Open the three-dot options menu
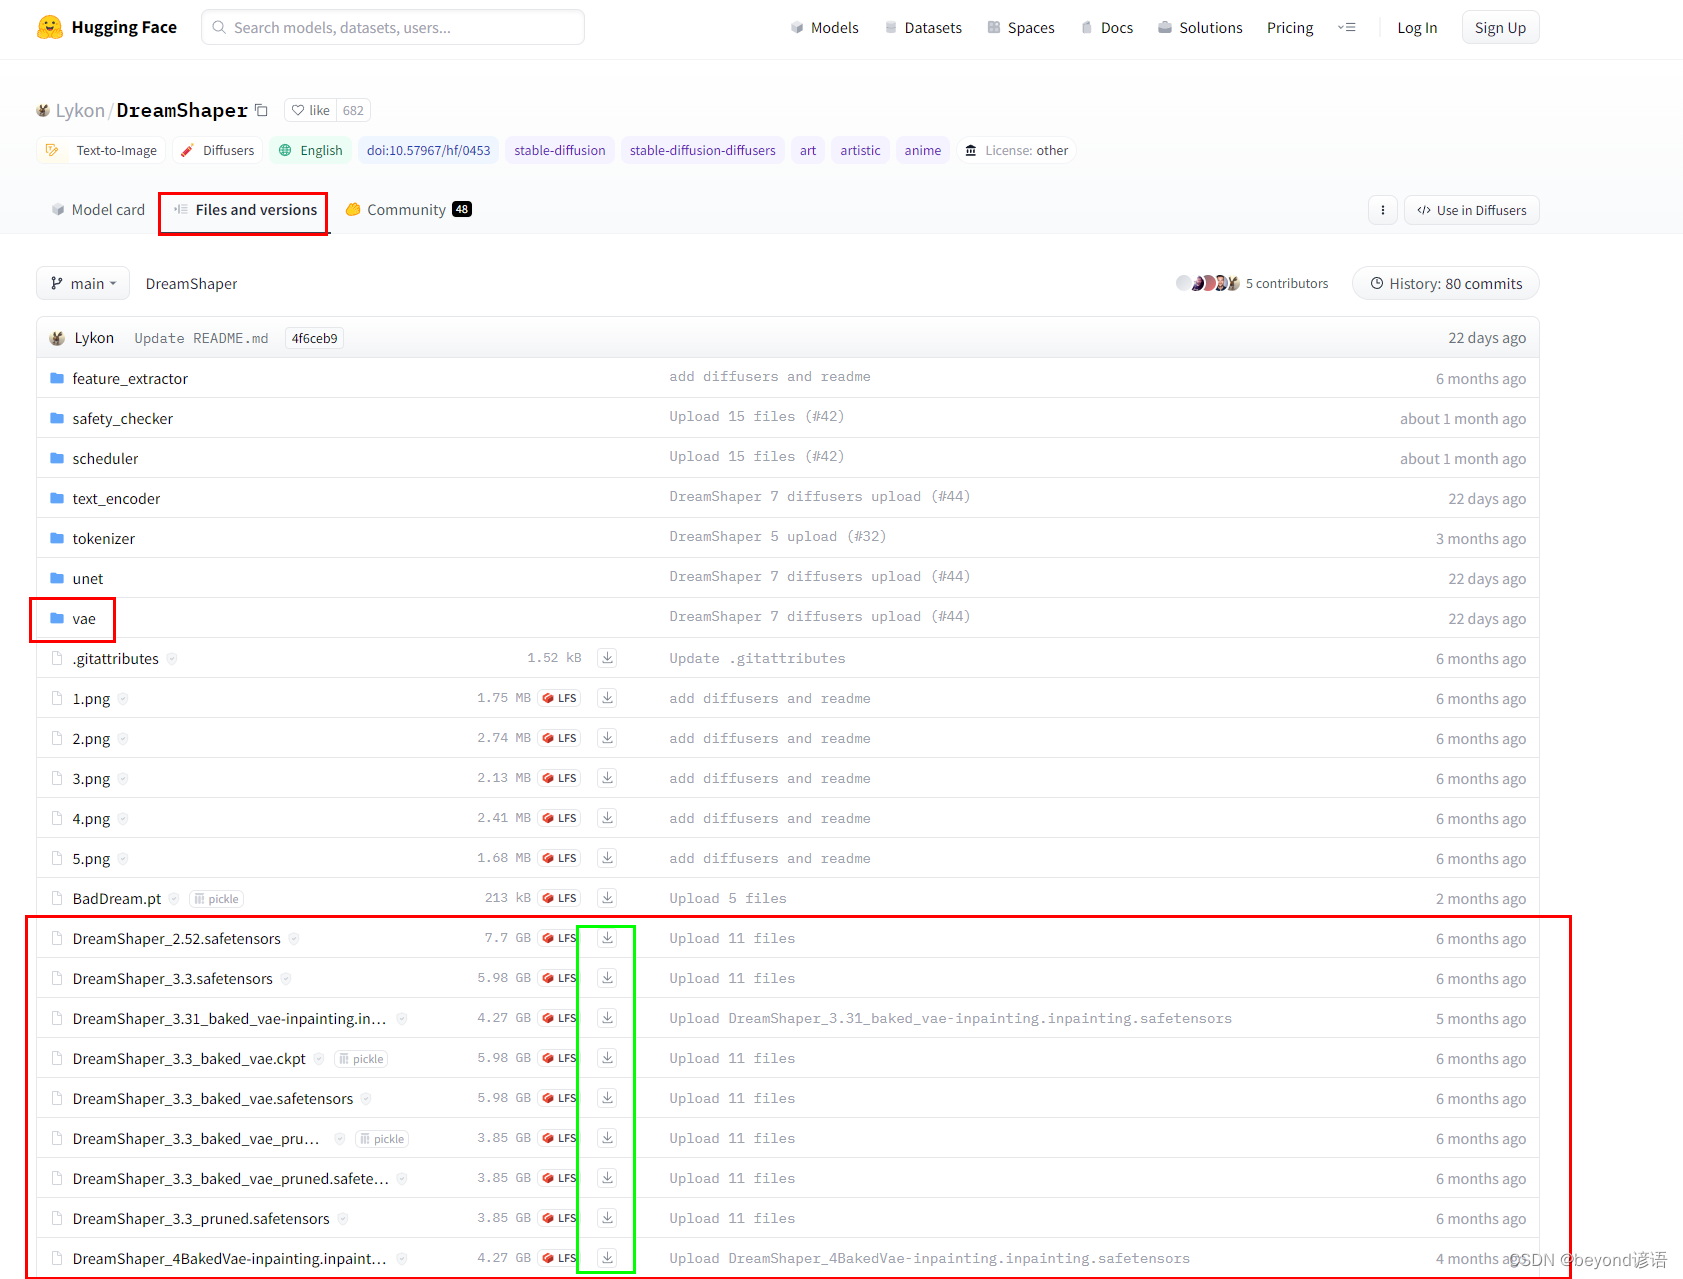Screen dimensions: 1683x1279 (1383, 210)
